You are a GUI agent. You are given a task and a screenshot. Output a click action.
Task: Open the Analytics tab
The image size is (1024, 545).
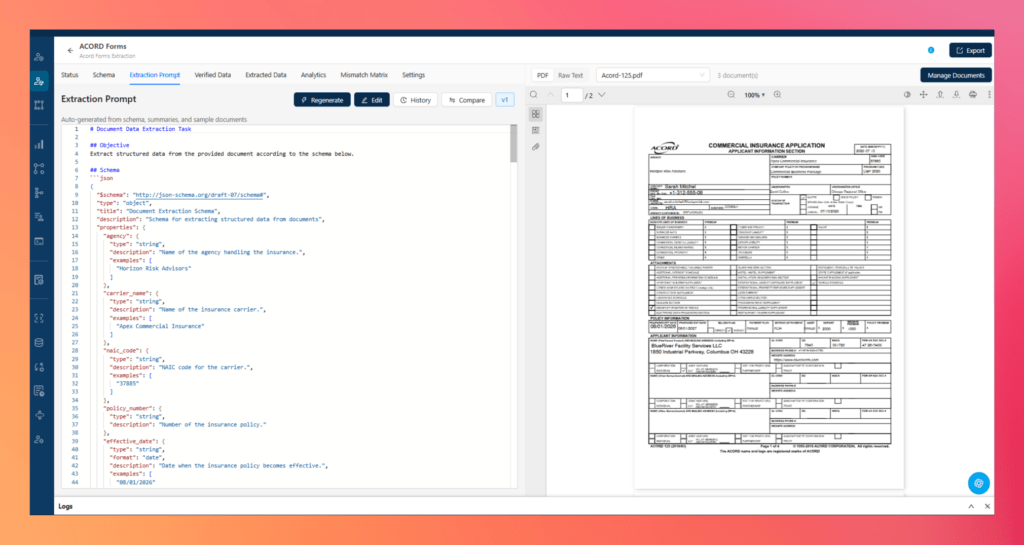(x=313, y=75)
